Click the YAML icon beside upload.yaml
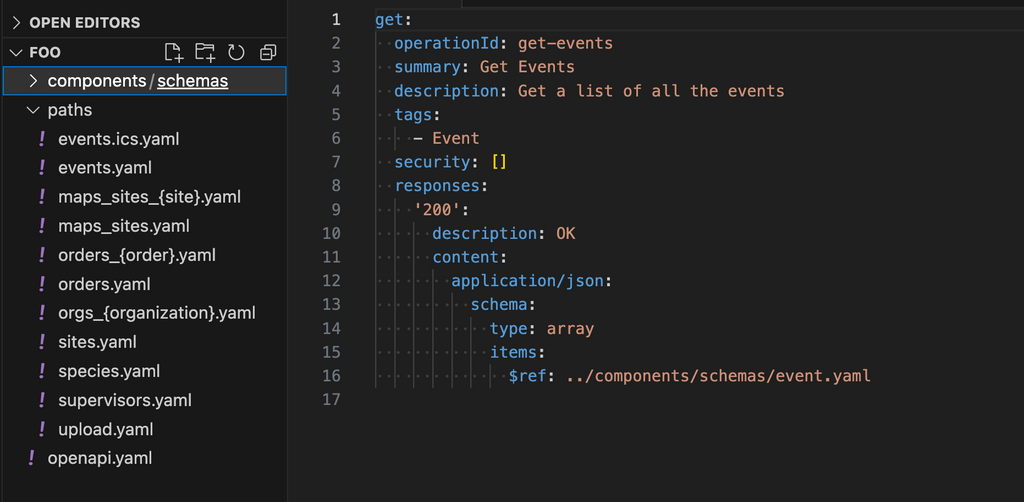 pos(42,429)
